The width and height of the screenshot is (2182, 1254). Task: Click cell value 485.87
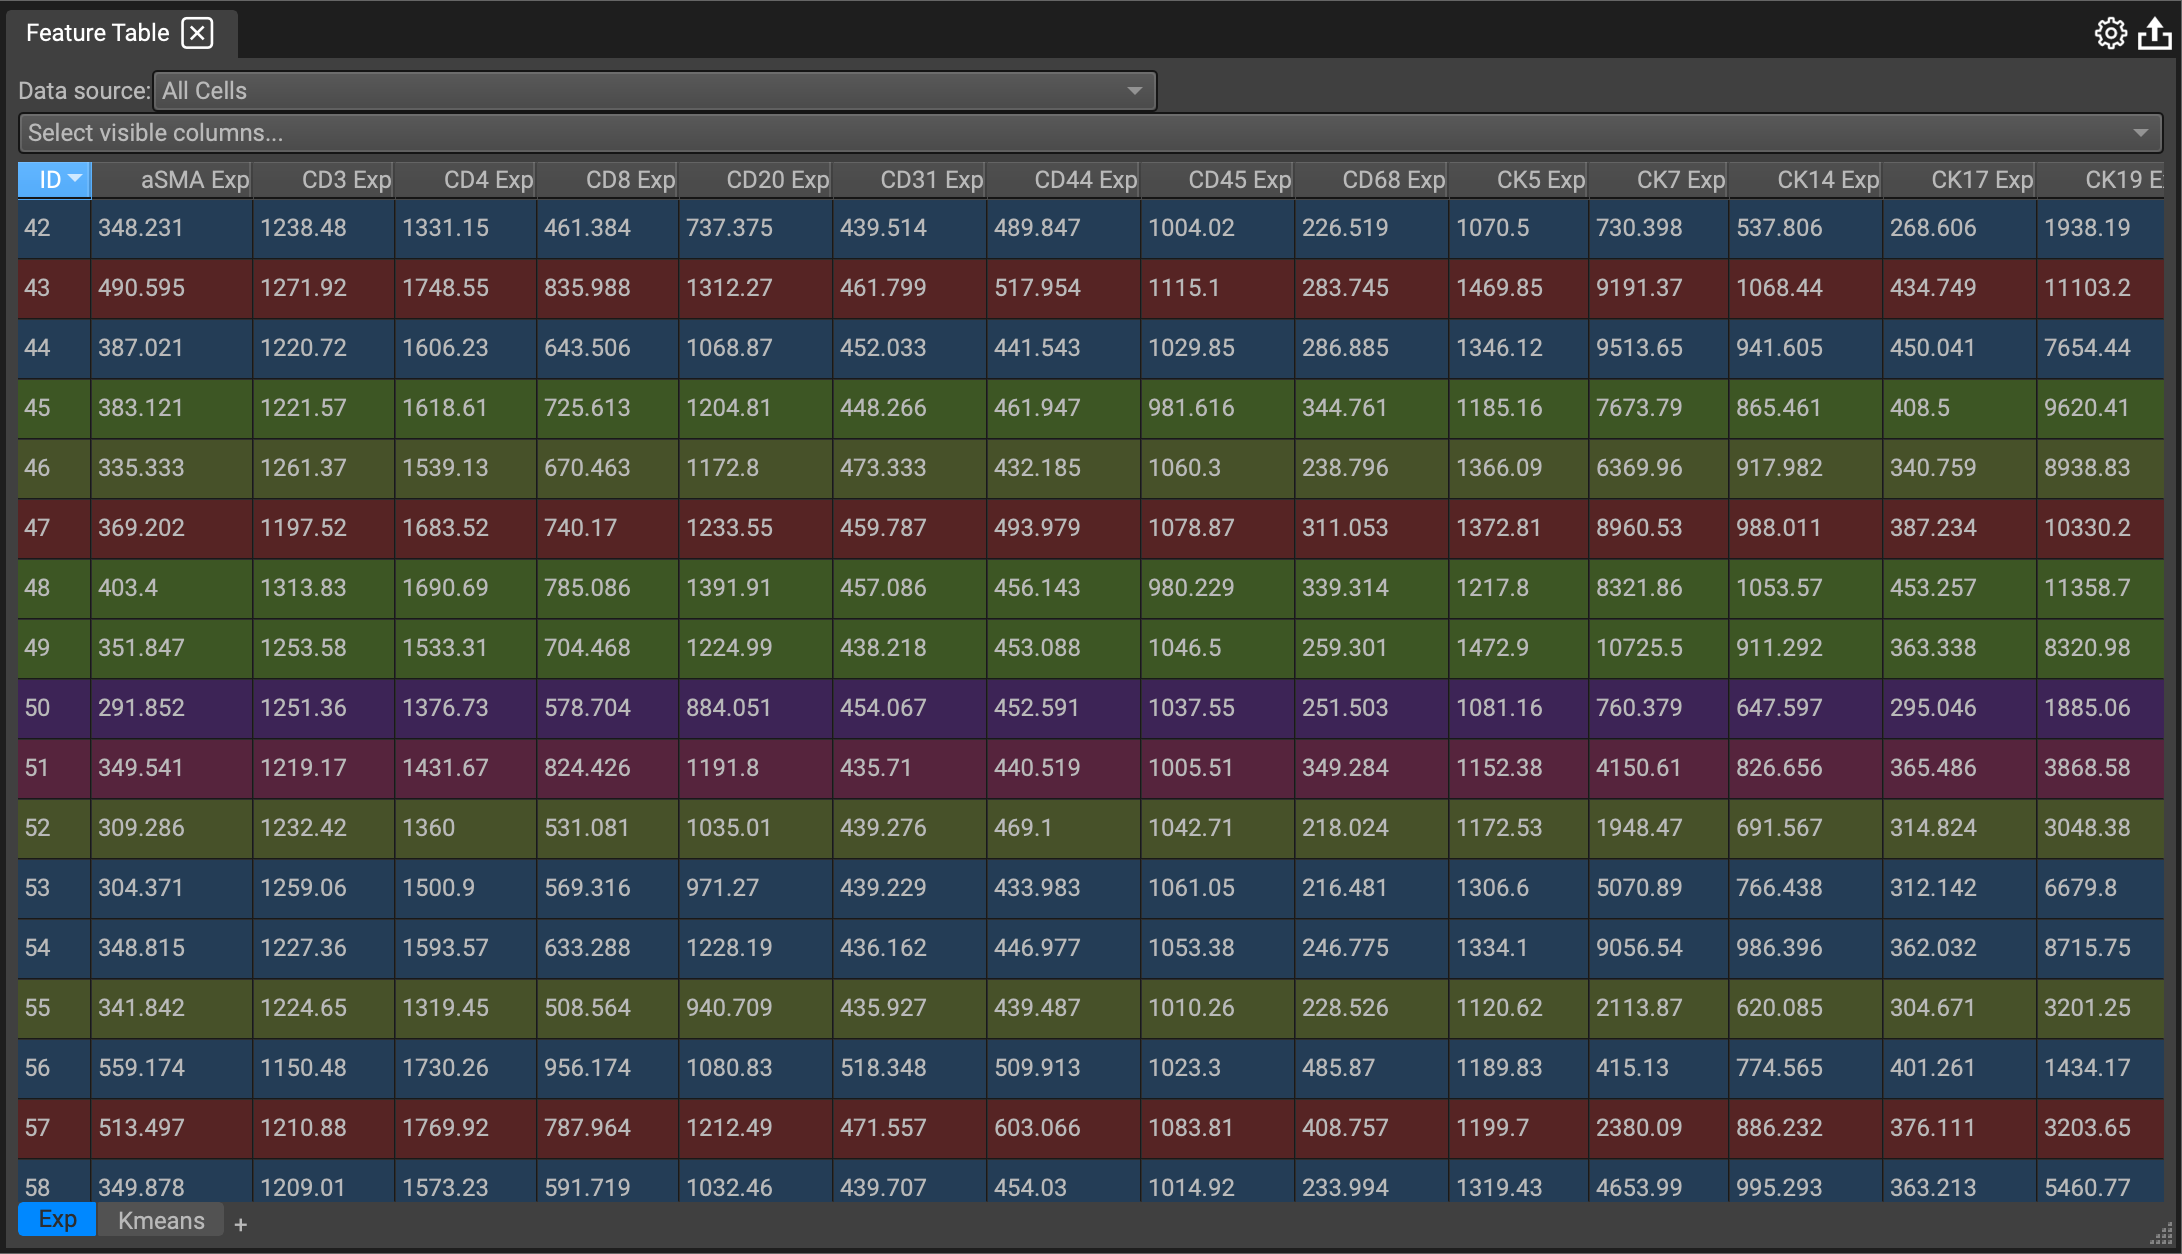click(x=1338, y=1068)
